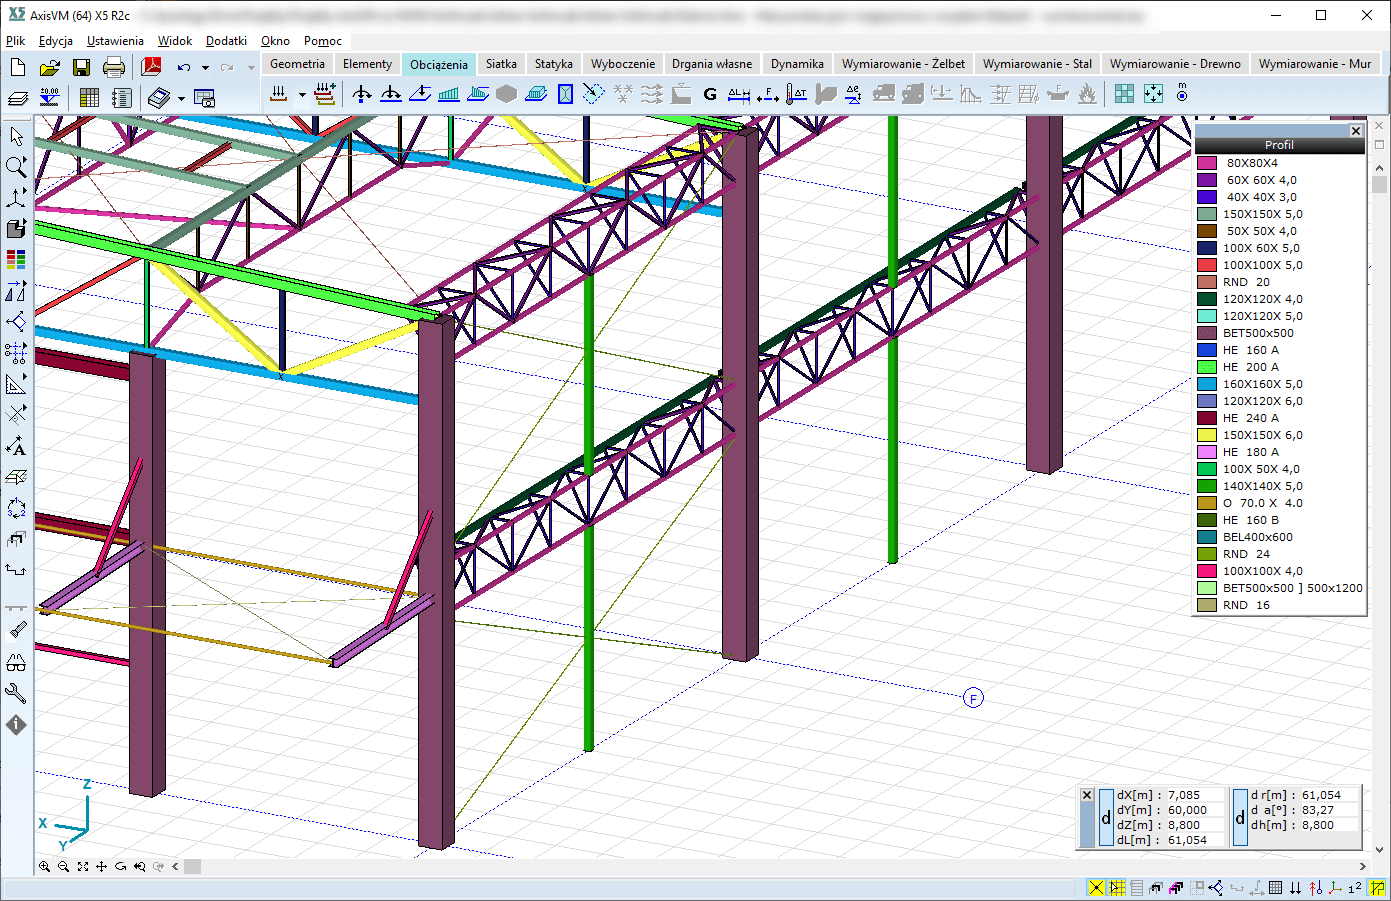Expand the 3D book icon dropdown arrow
1391x901 pixels.
(181, 99)
